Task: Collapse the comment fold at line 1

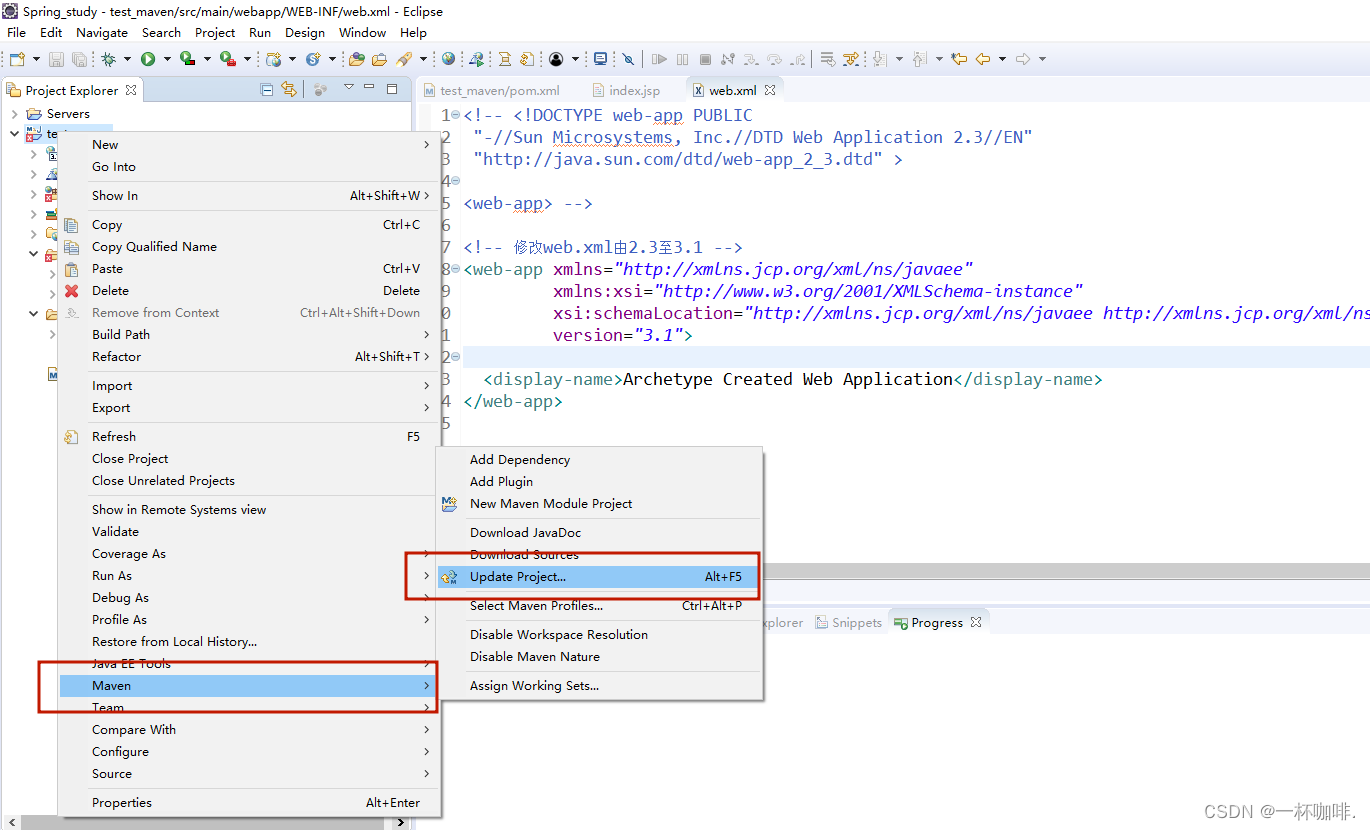Action: (455, 115)
